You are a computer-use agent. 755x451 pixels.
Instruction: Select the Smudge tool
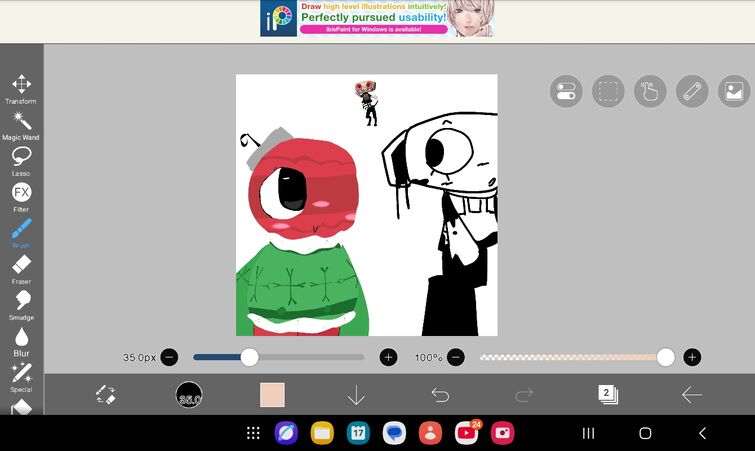click(x=21, y=306)
